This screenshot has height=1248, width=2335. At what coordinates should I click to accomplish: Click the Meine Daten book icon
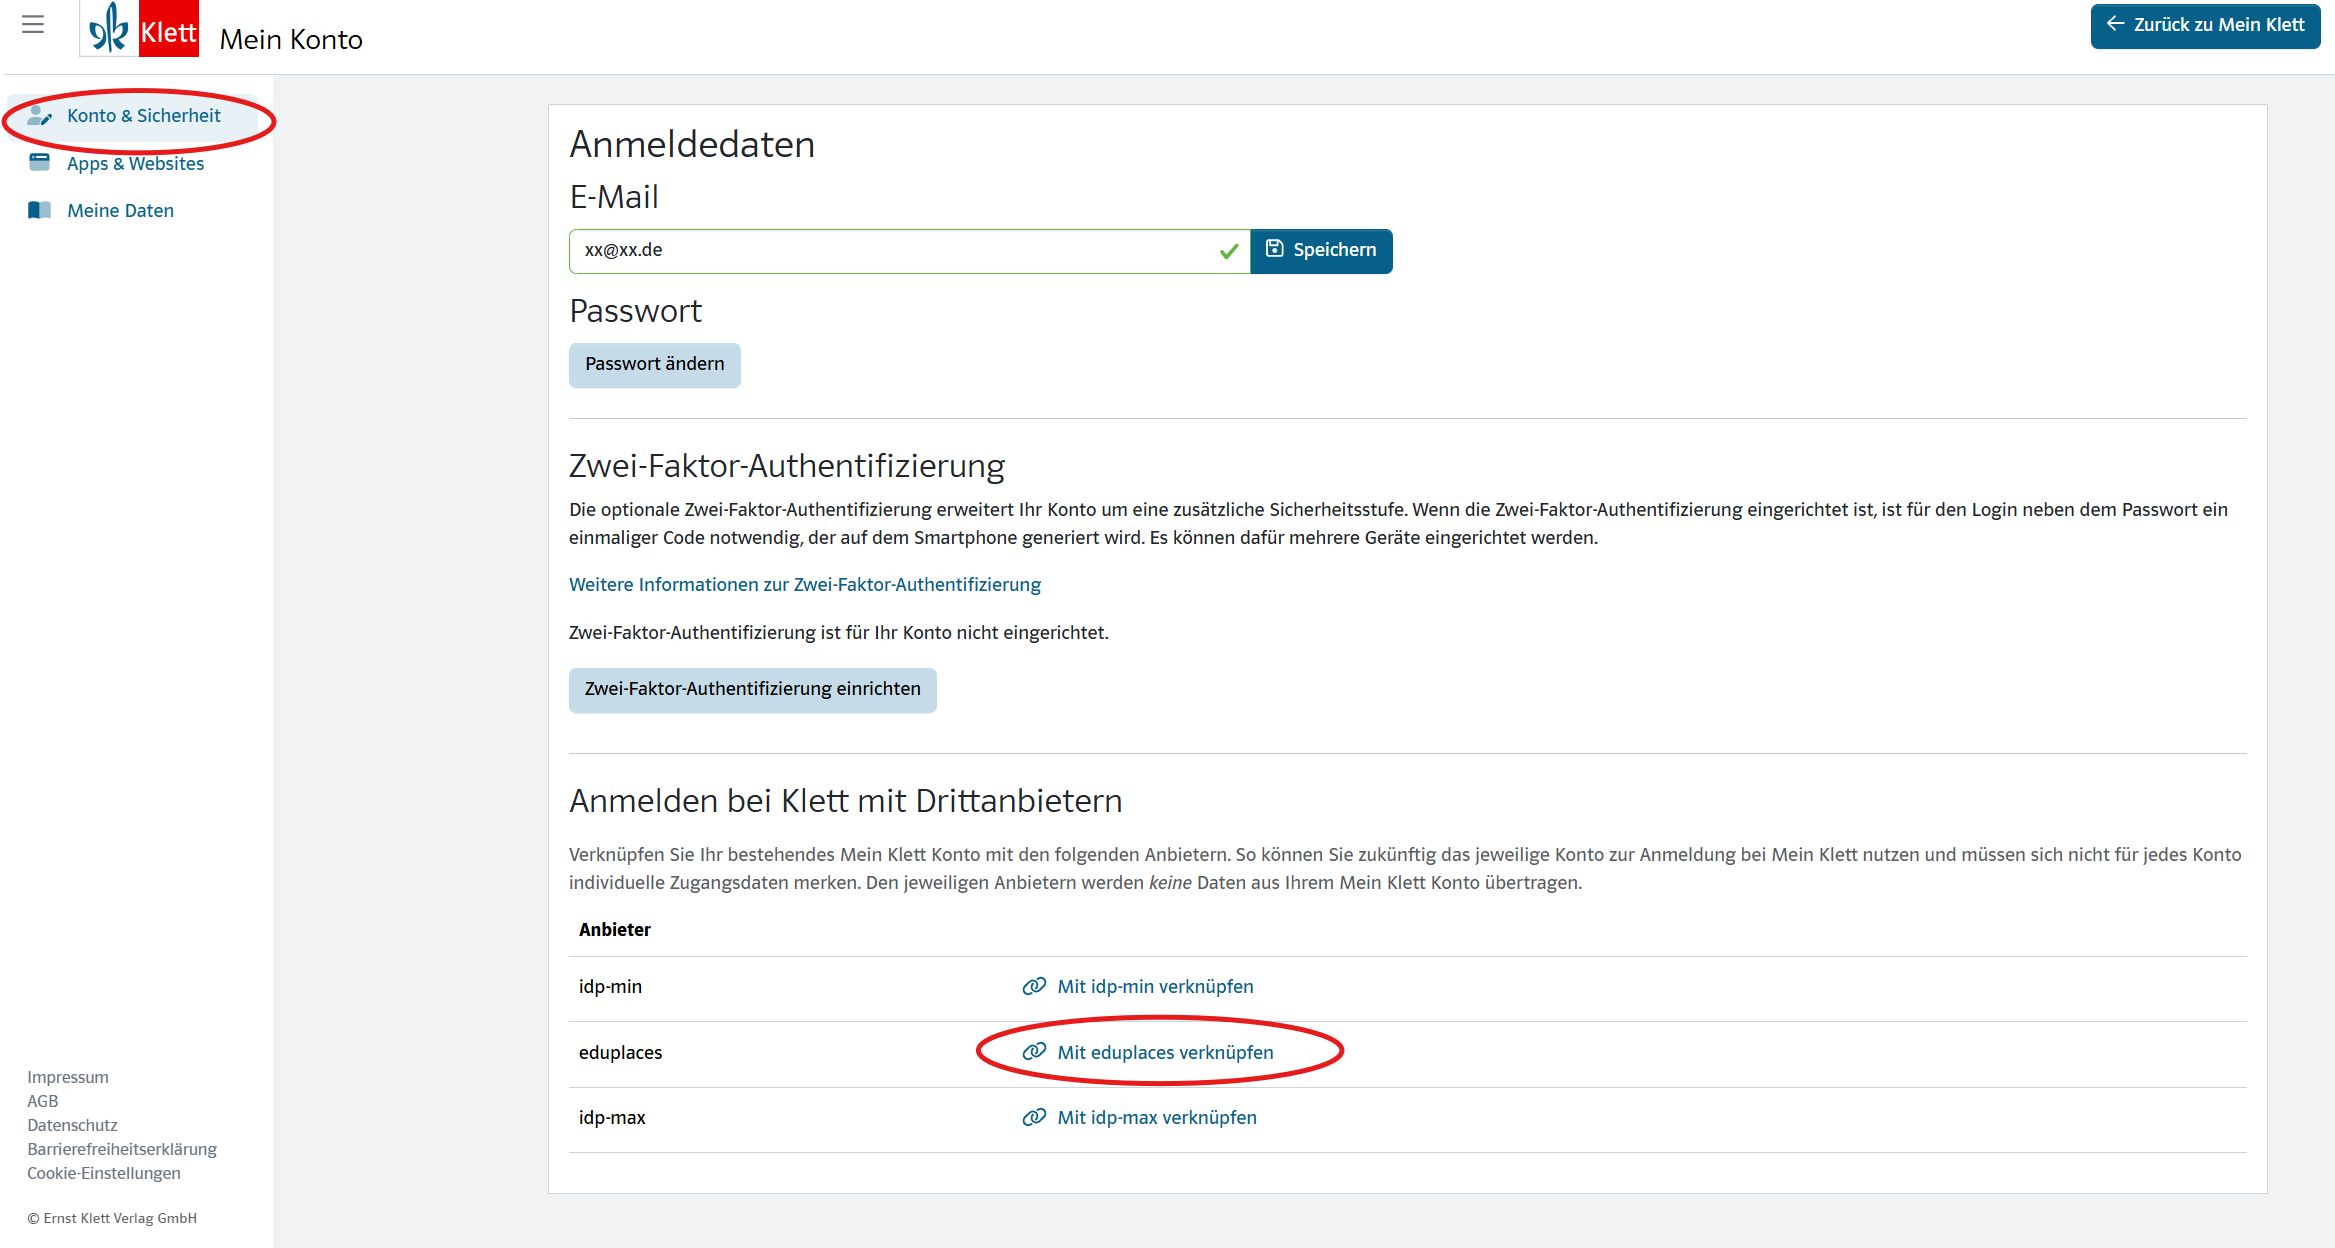(x=39, y=210)
